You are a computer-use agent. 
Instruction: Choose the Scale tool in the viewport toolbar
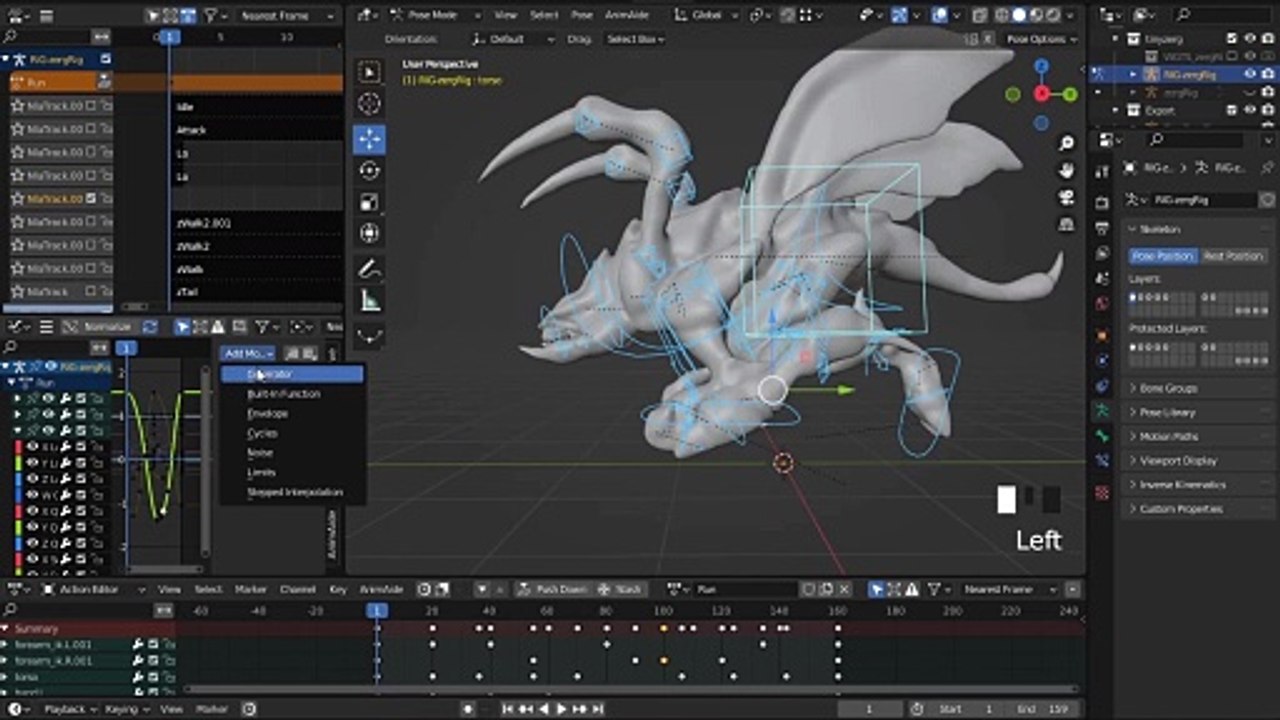pyautogui.click(x=369, y=202)
